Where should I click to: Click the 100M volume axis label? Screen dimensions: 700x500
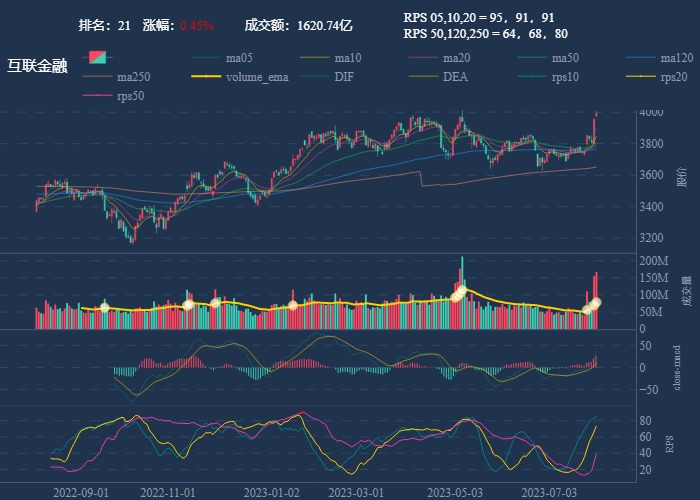(x=654, y=295)
